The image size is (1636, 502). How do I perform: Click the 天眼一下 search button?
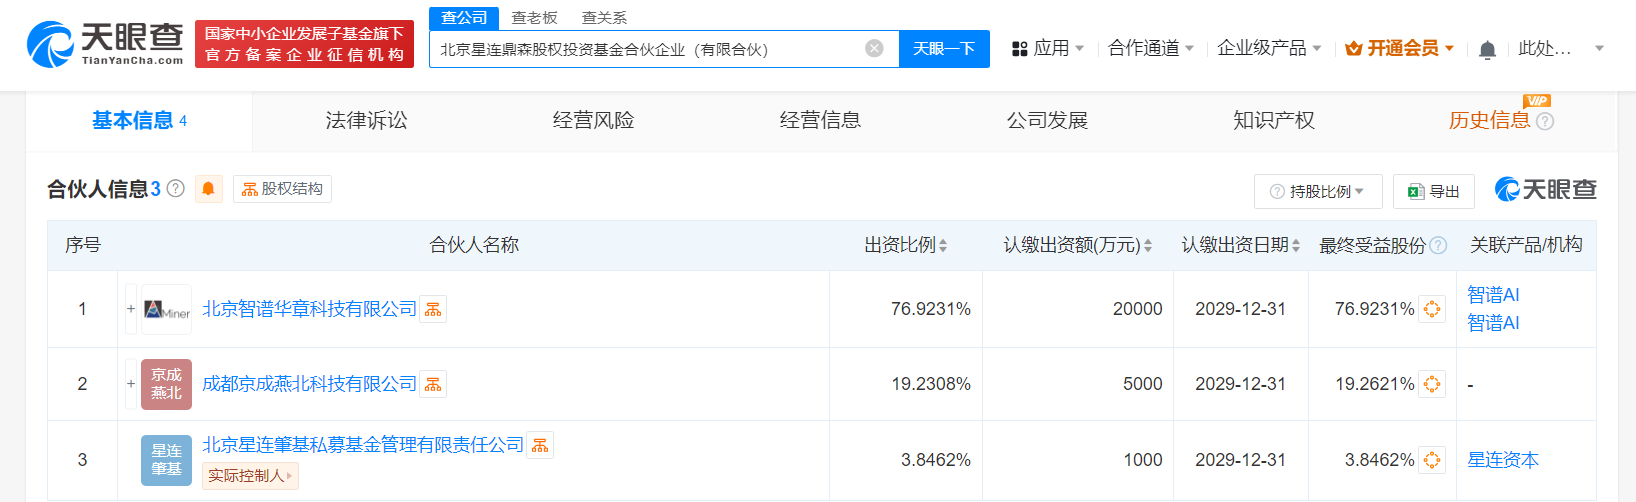tap(944, 49)
